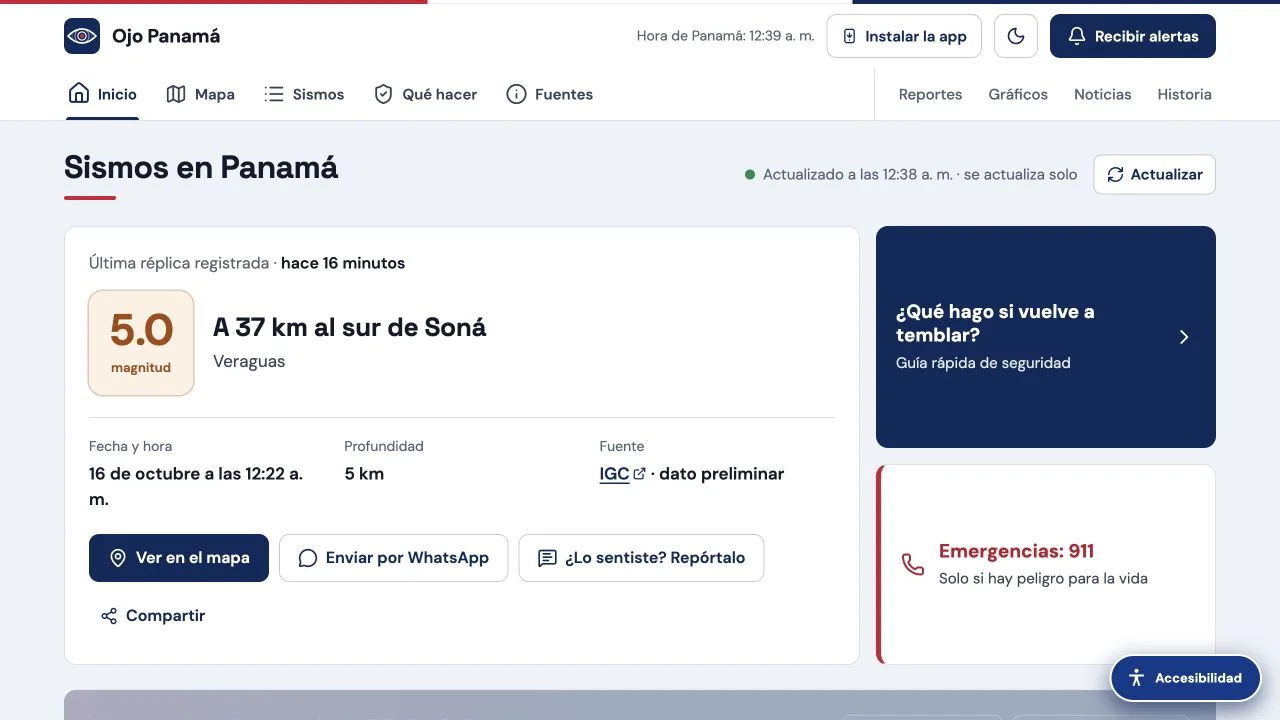This screenshot has width=1280, height=720.
Task: Switch to the Mapa tab
Action: coord(201,94)
